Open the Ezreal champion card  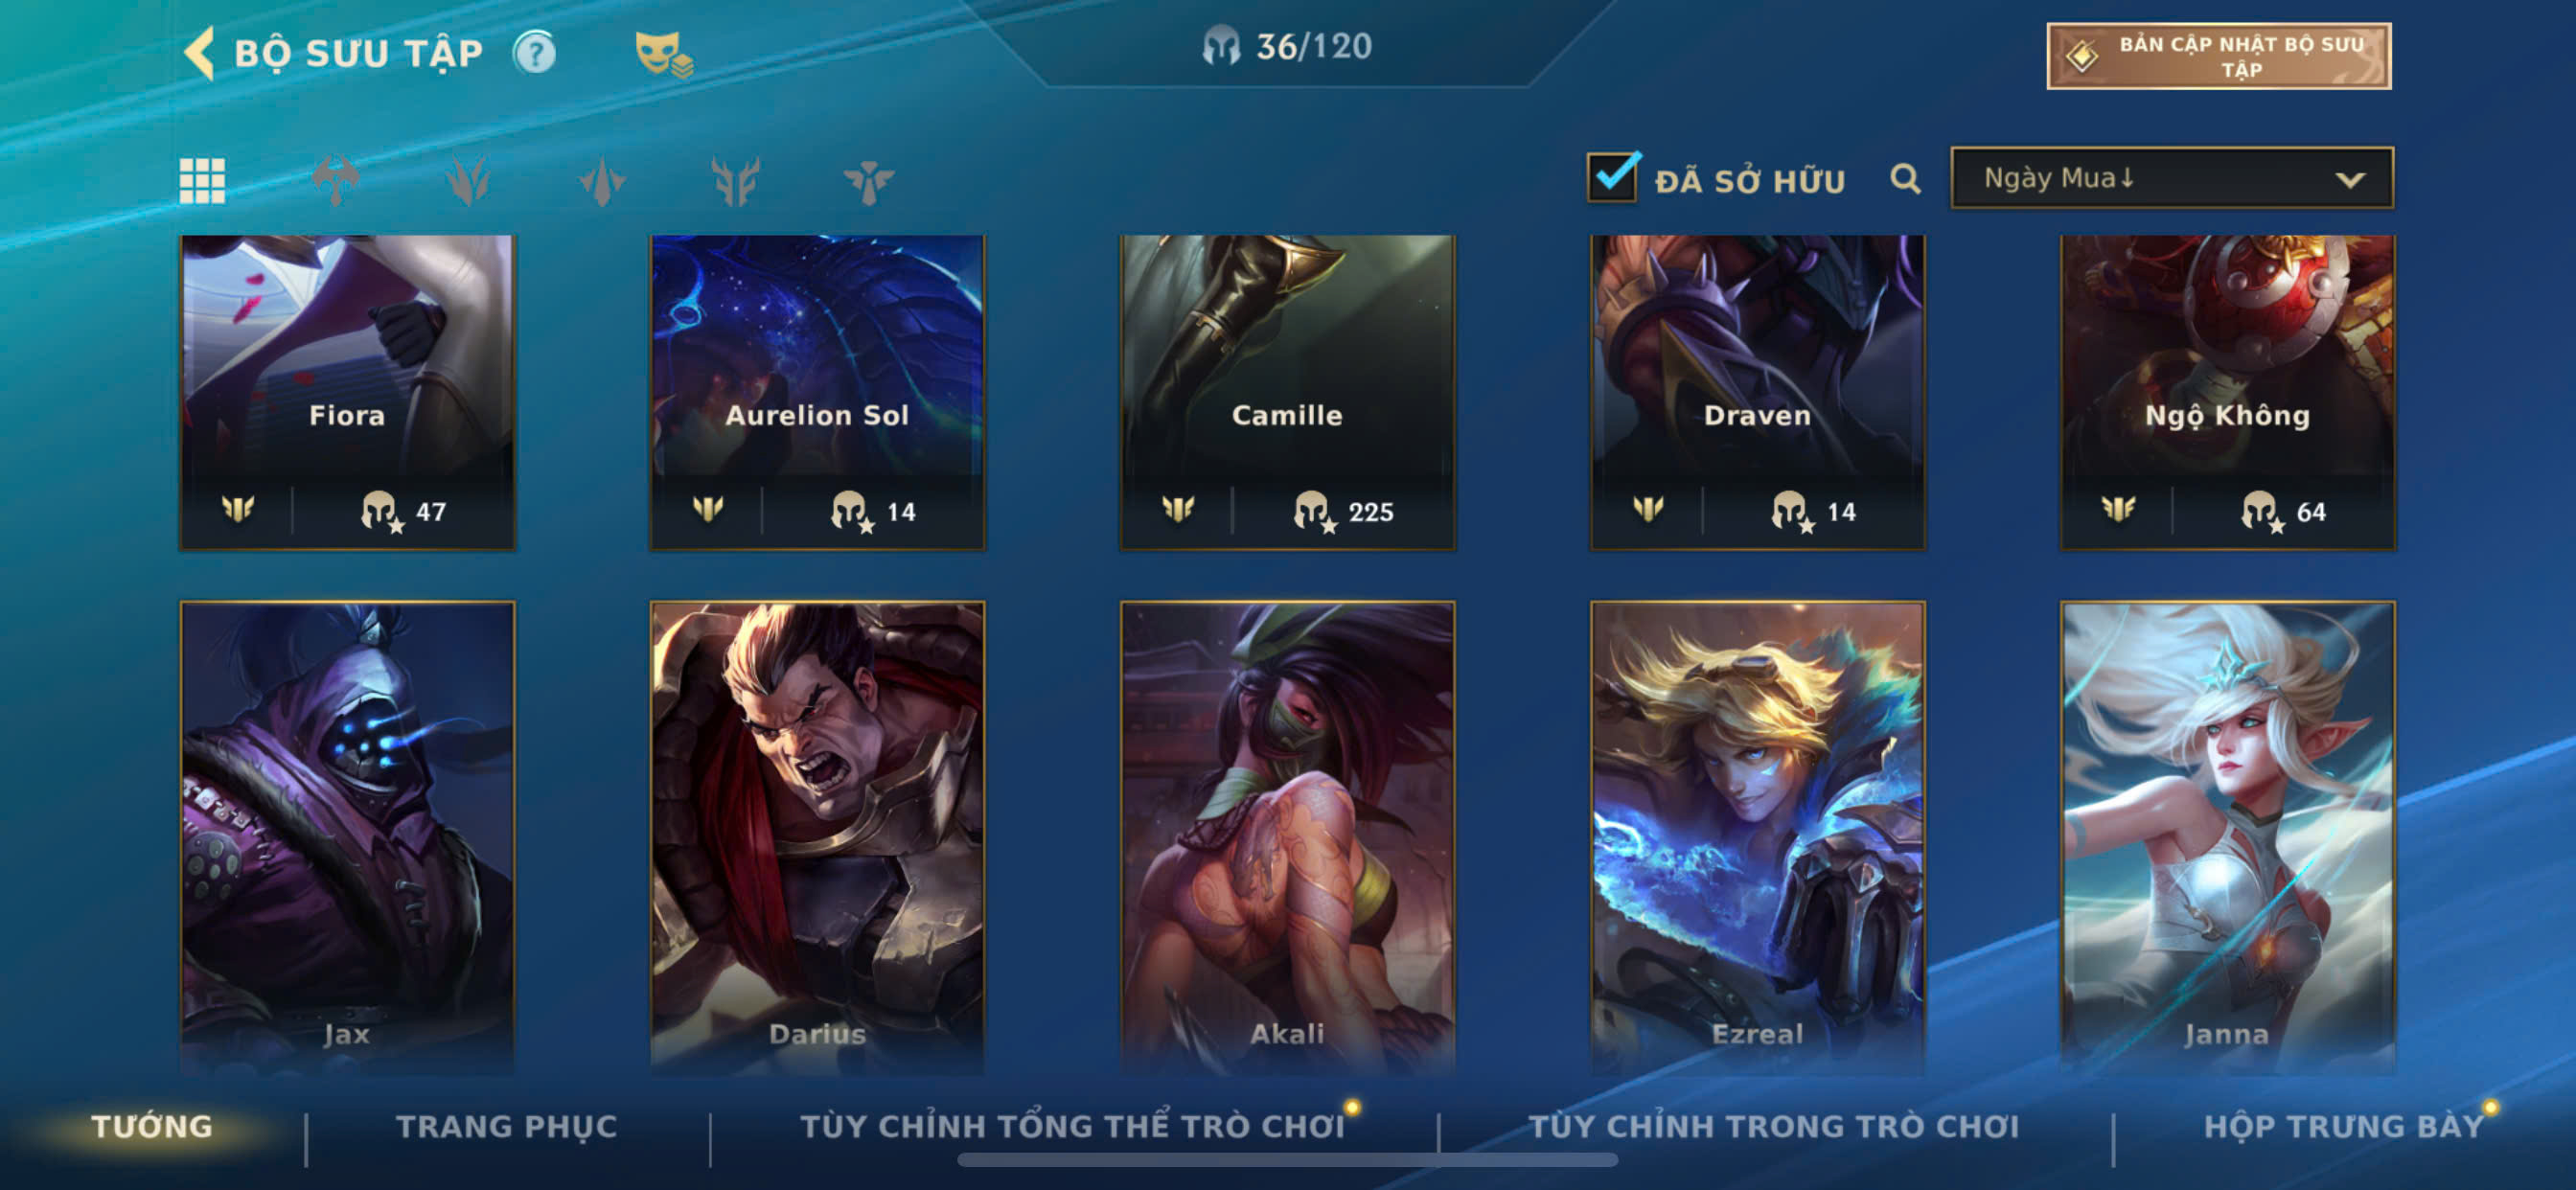coord(1757,836)
